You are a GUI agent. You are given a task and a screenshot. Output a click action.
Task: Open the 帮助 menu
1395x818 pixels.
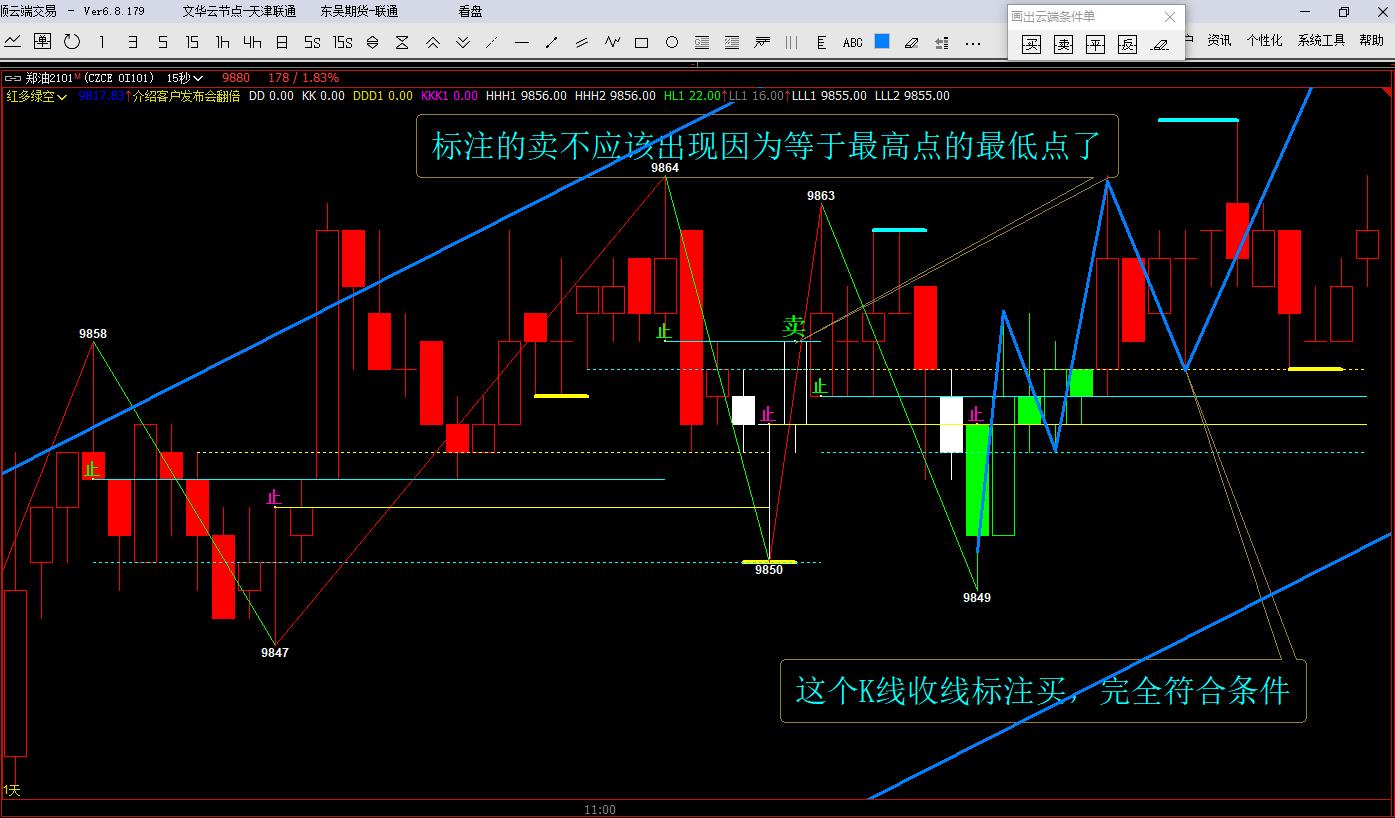coord(1371,40)
